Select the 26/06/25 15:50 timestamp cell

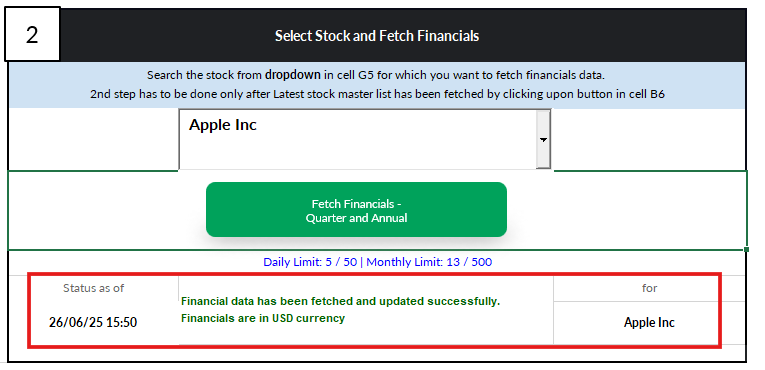93,322
